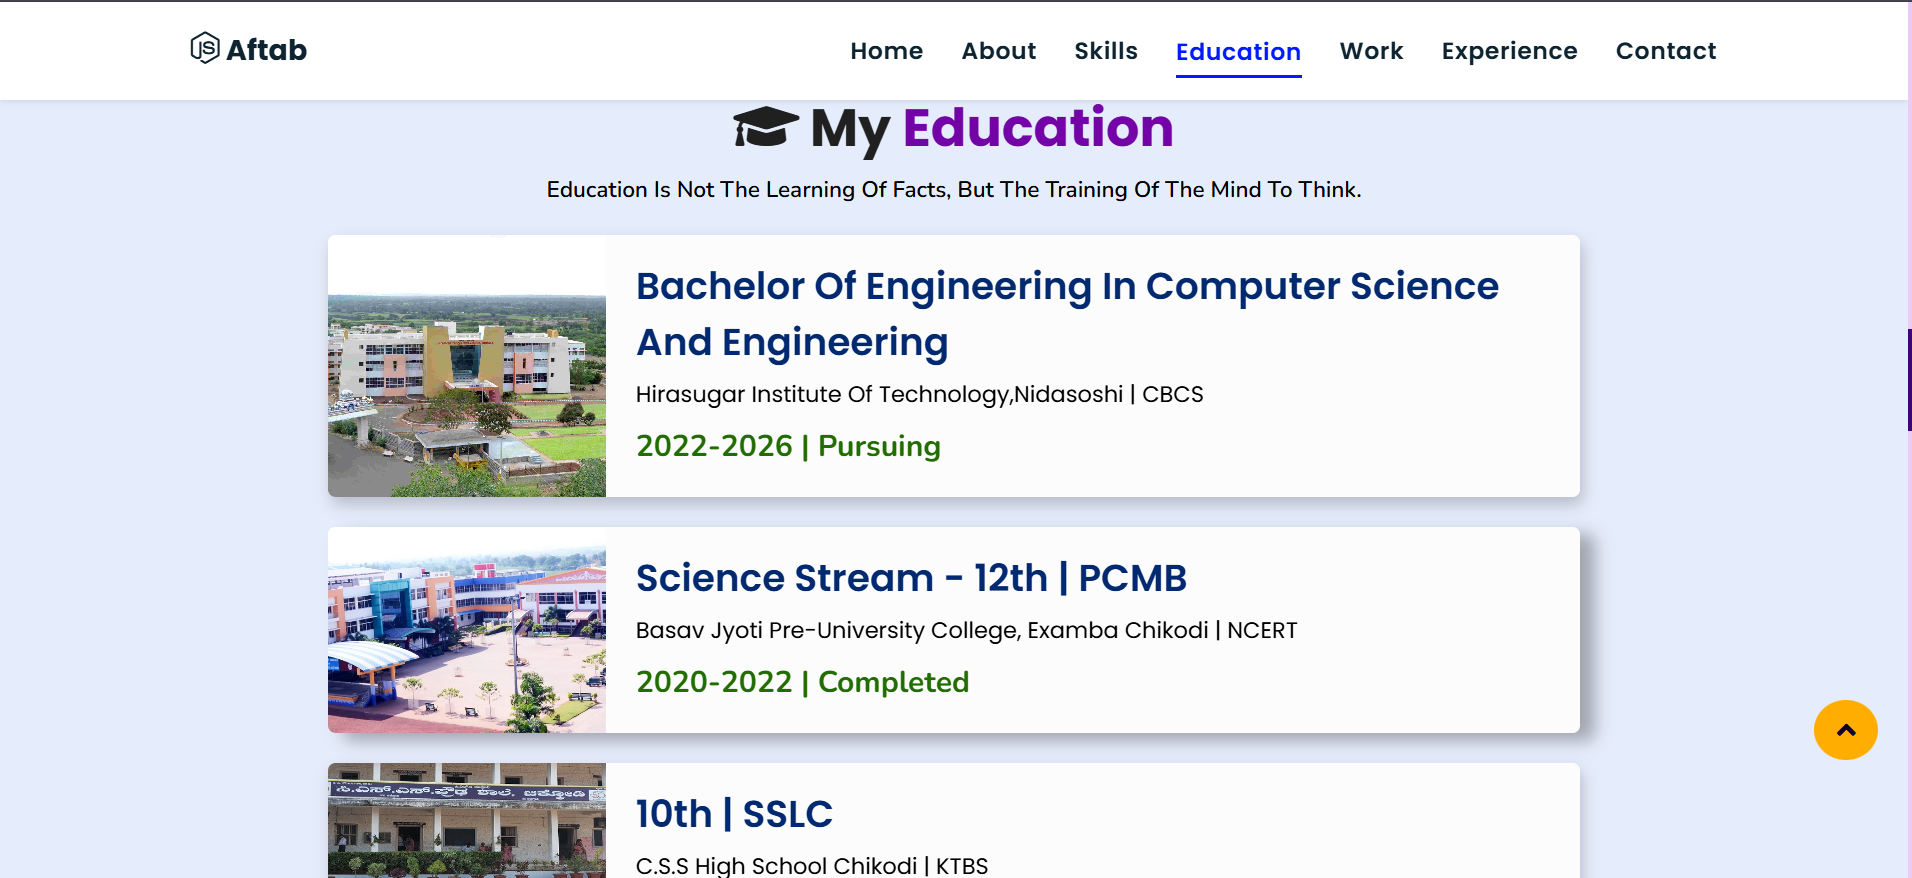Open the Work nav link
The image size is (1912, 878).
(1371, 51)
